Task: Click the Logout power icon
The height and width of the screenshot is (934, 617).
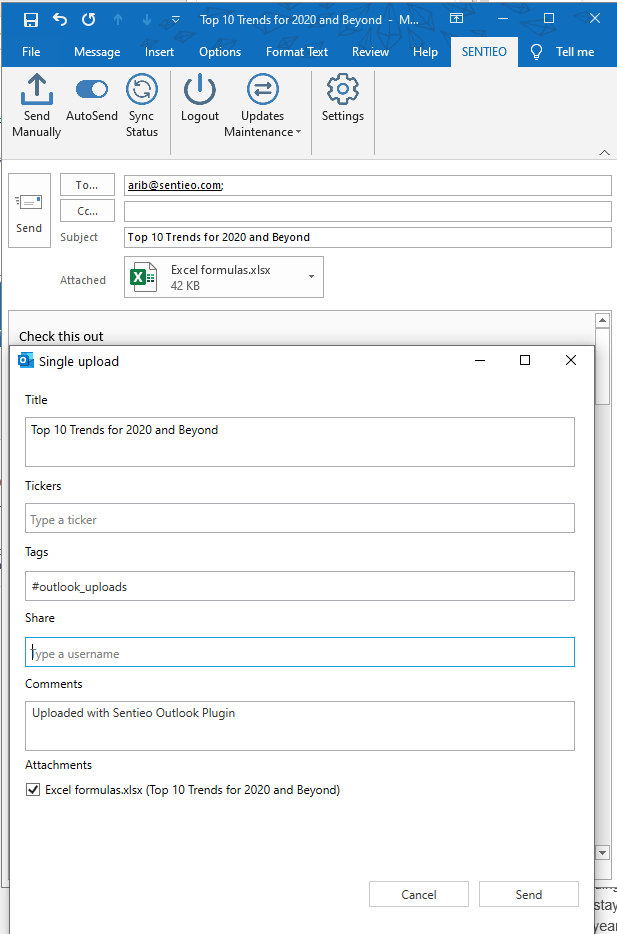Action: coord(200,89)
